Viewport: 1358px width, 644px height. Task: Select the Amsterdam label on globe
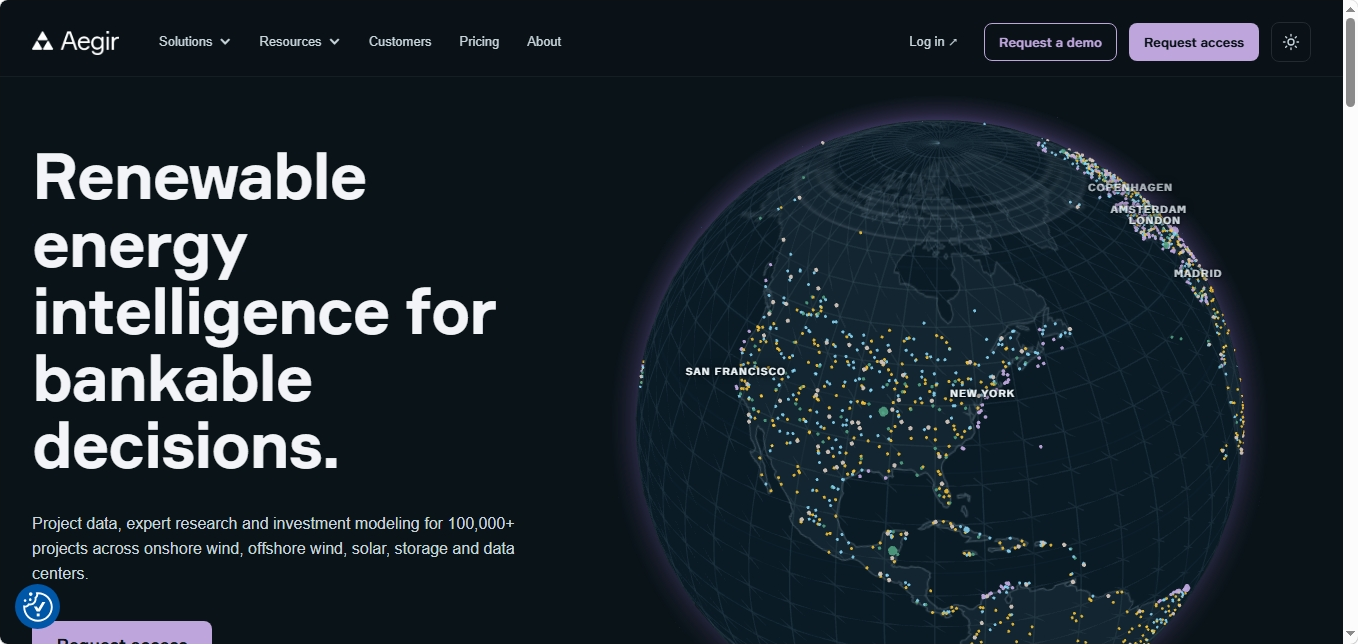coord(1148,209)
